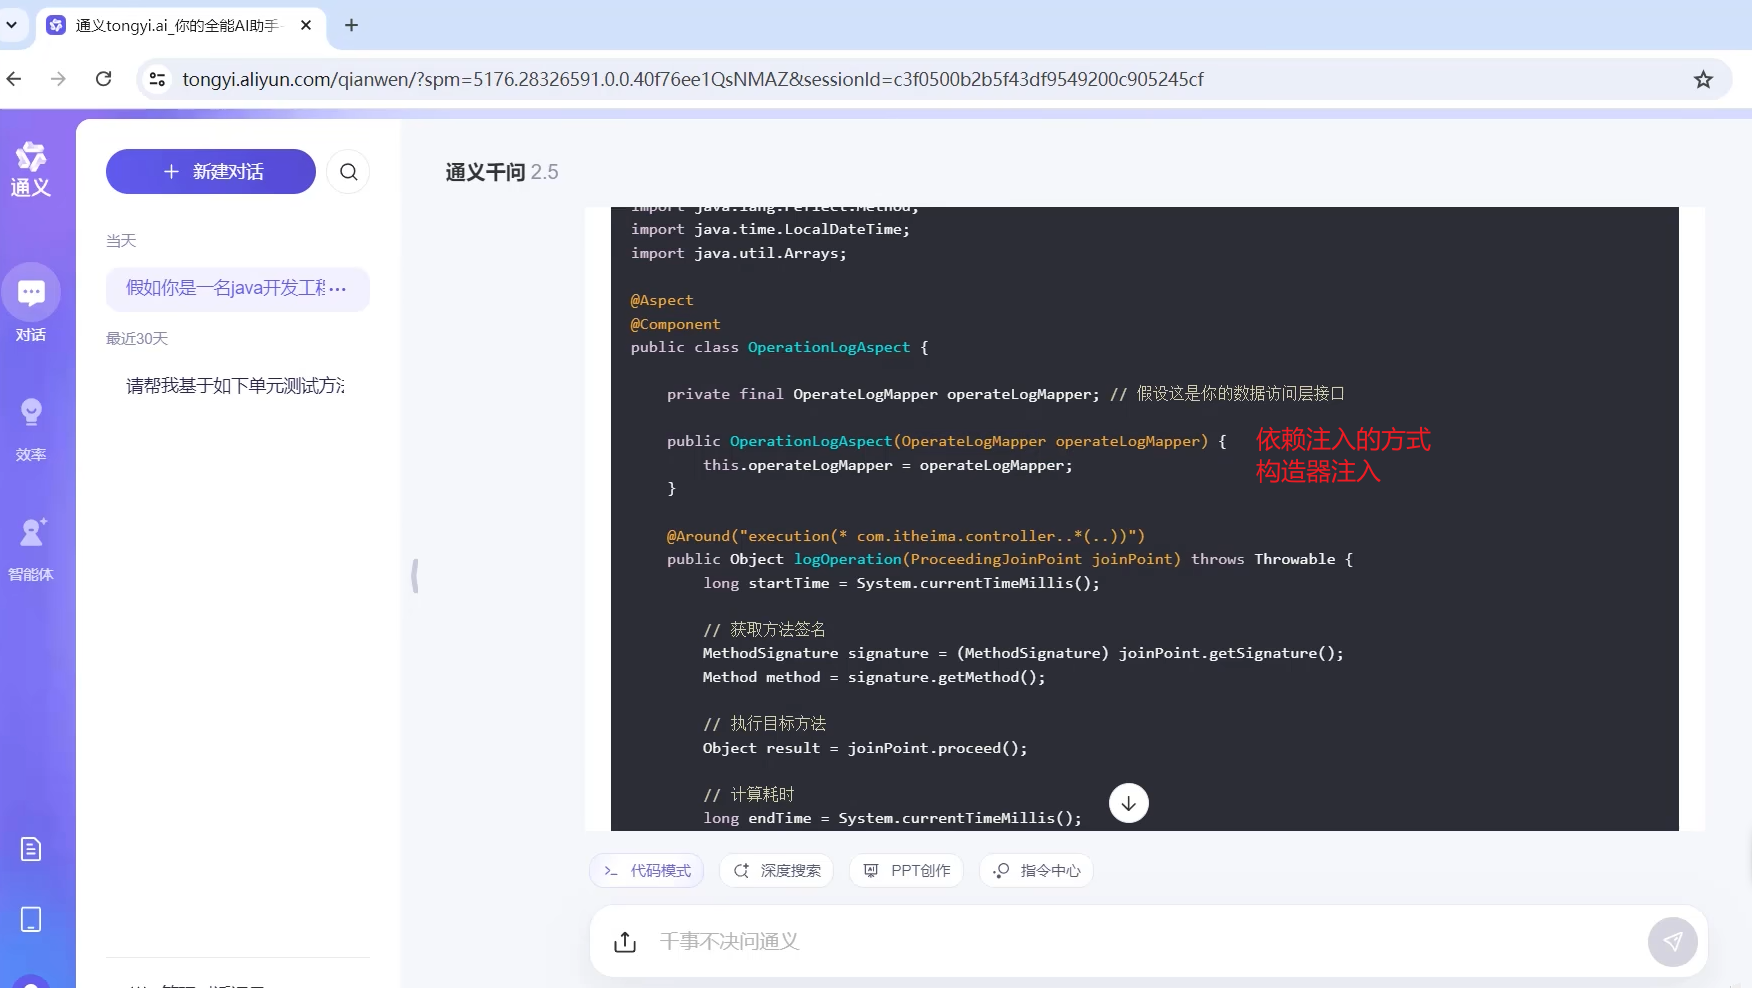Screen dimensions: 1752x988
Task: Click the send message arrow button
Action: point(1673,942)
